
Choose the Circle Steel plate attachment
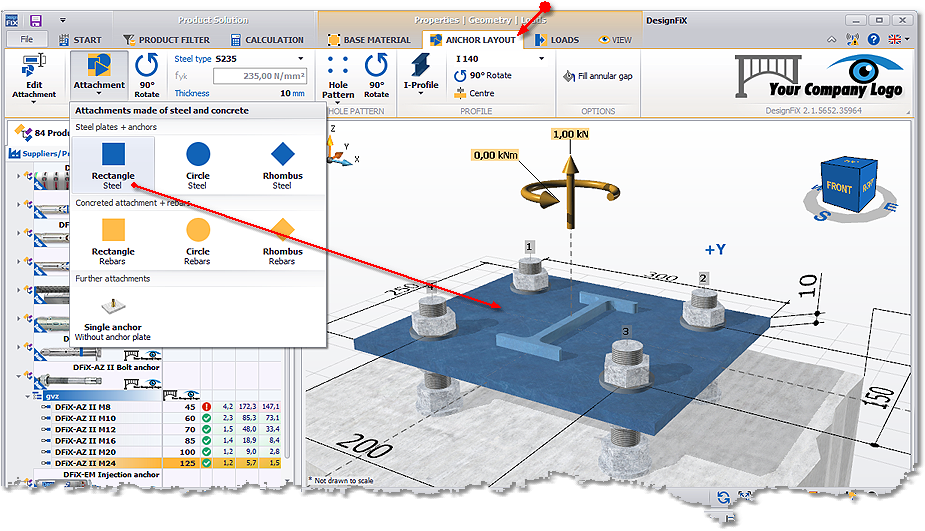(x=198, y=165)
